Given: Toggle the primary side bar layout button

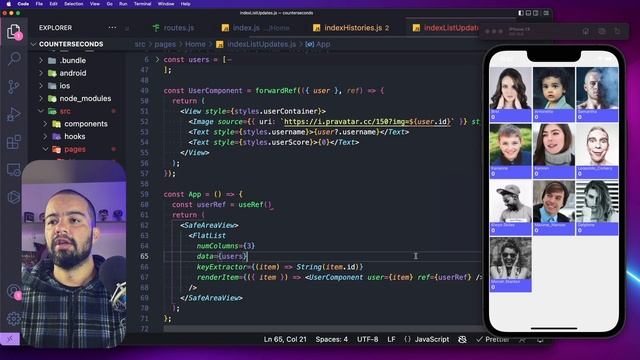Looking at the screenshot, I should (521, 13).
